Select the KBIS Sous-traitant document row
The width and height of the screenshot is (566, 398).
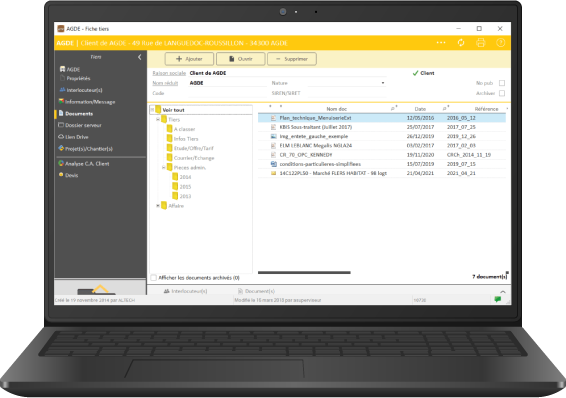[382, 127]
